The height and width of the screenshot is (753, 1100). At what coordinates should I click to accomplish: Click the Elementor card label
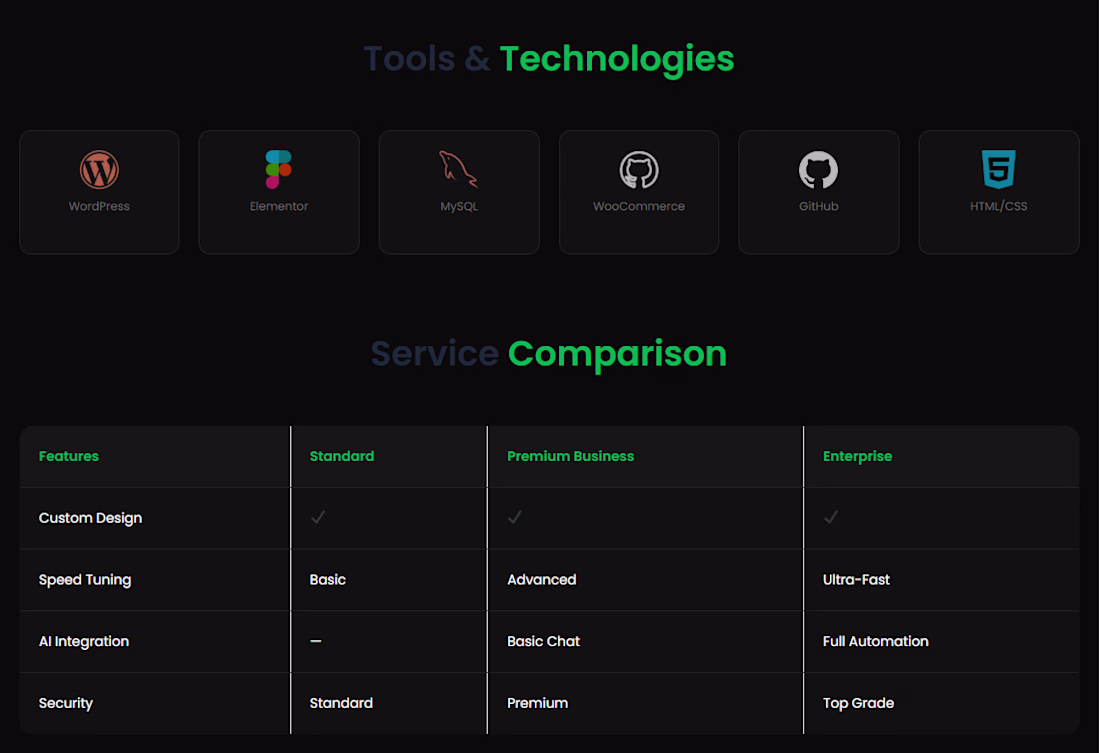(279, 206)
